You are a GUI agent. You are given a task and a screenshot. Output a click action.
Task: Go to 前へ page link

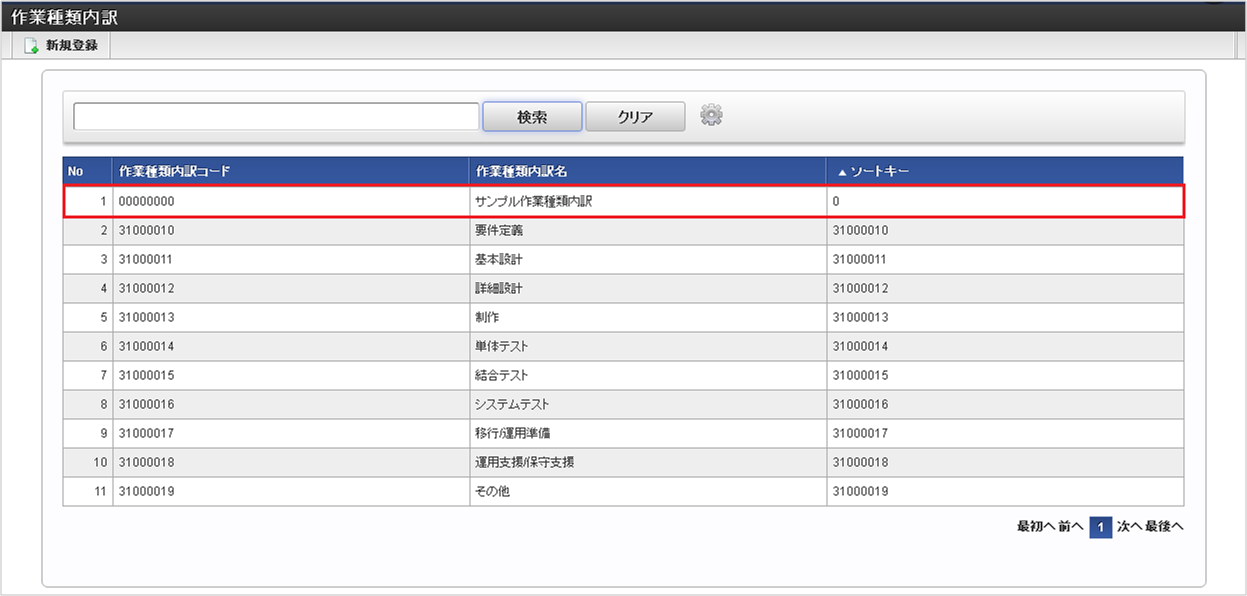tap(1070, 527)
